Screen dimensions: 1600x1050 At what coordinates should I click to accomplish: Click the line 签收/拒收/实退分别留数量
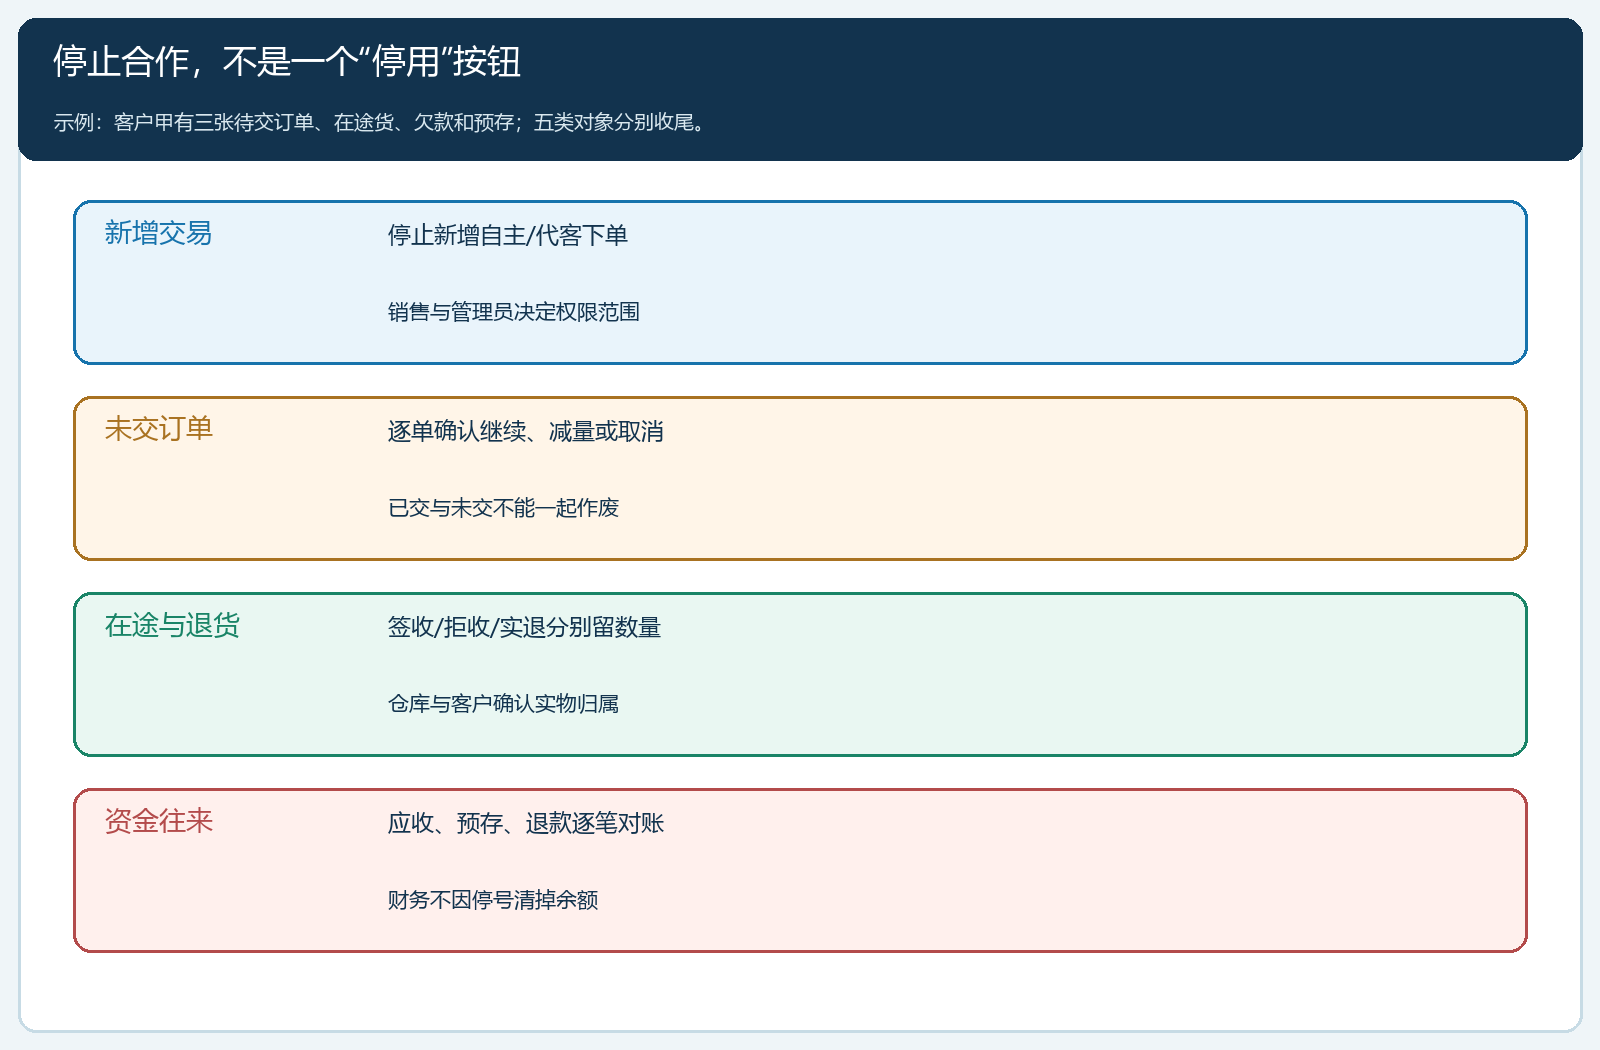pyautogui.click(x=524, y=627)
